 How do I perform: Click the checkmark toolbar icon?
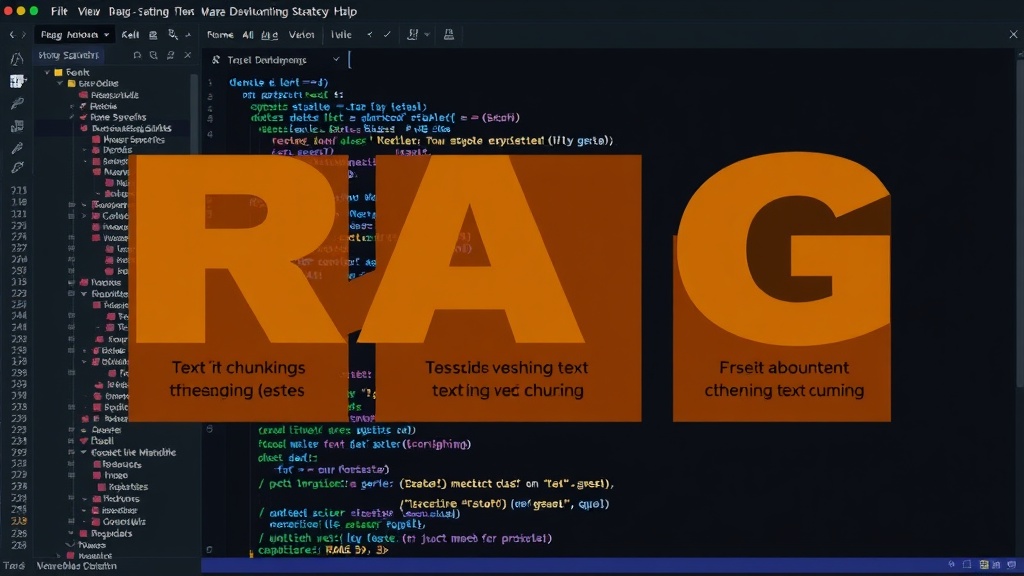[387, 35]
